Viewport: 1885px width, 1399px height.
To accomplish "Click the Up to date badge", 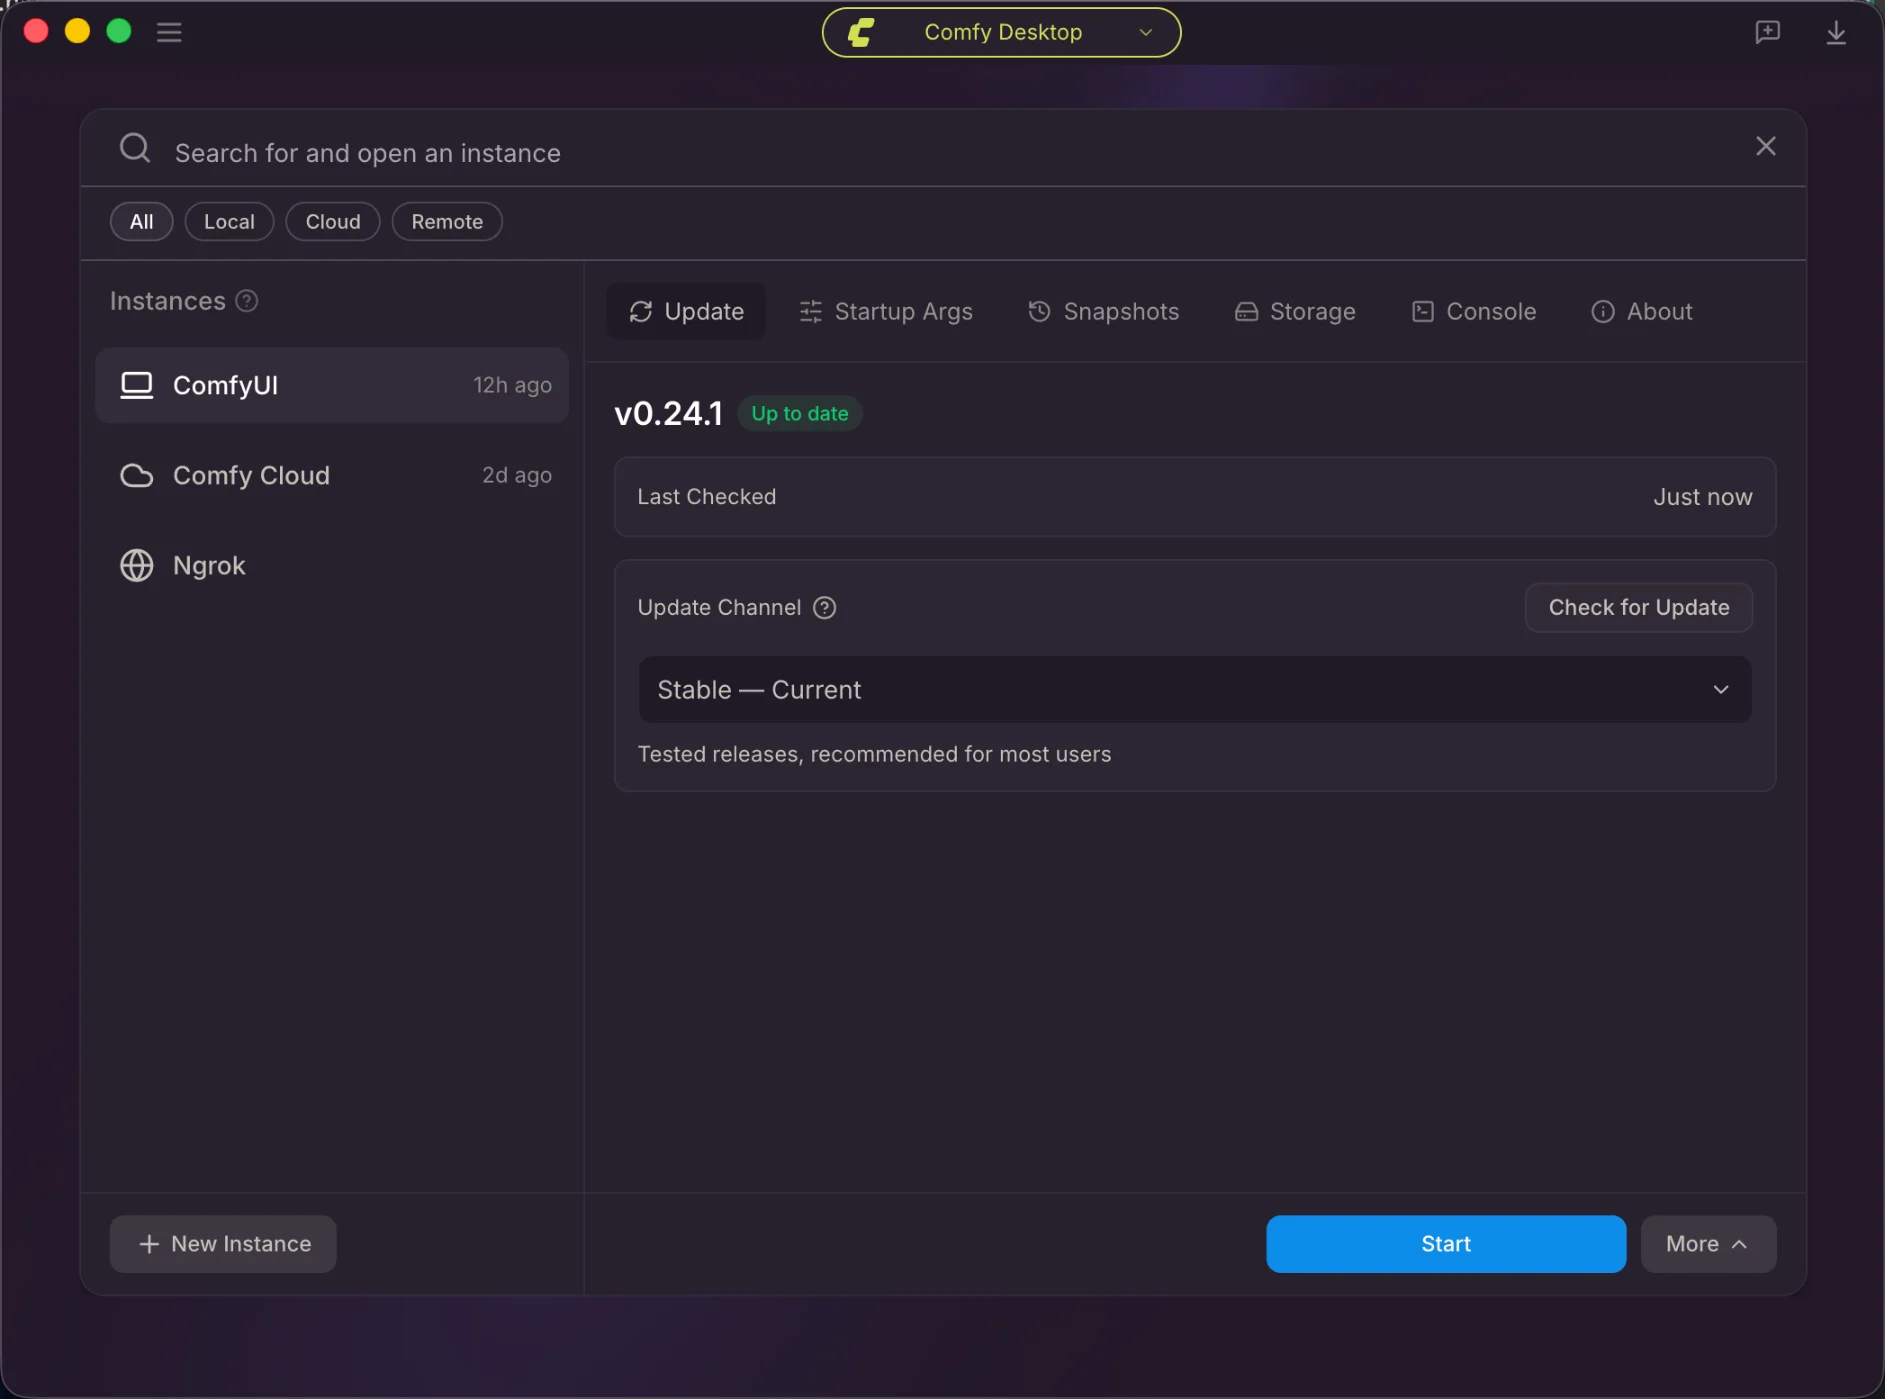I will tap(800, 413).
